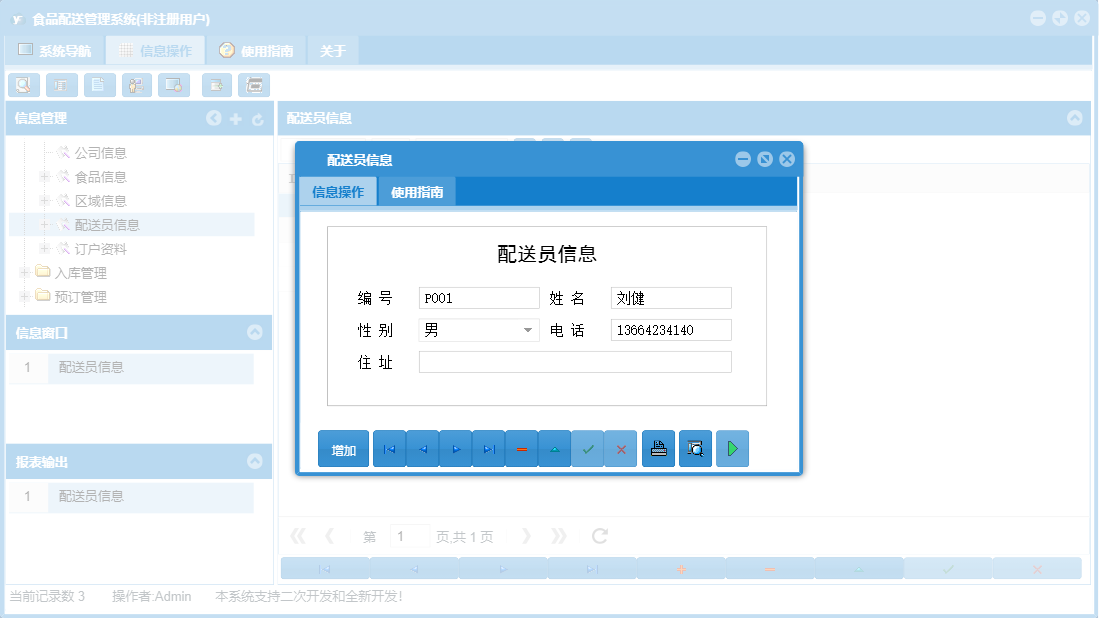Refresh the record list via circular arrow icon
The height and width of the screenshot is (618, 1099).
(x=598, y=535)
